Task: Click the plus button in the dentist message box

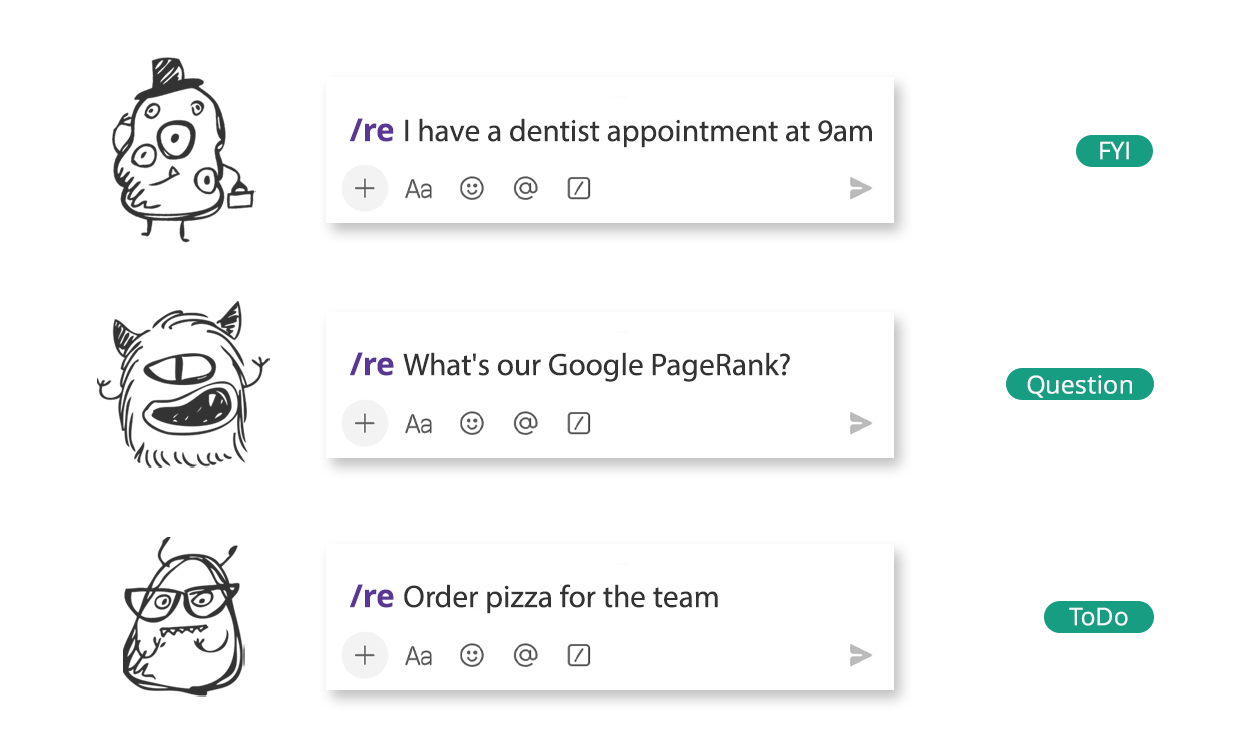Action: 365,188
